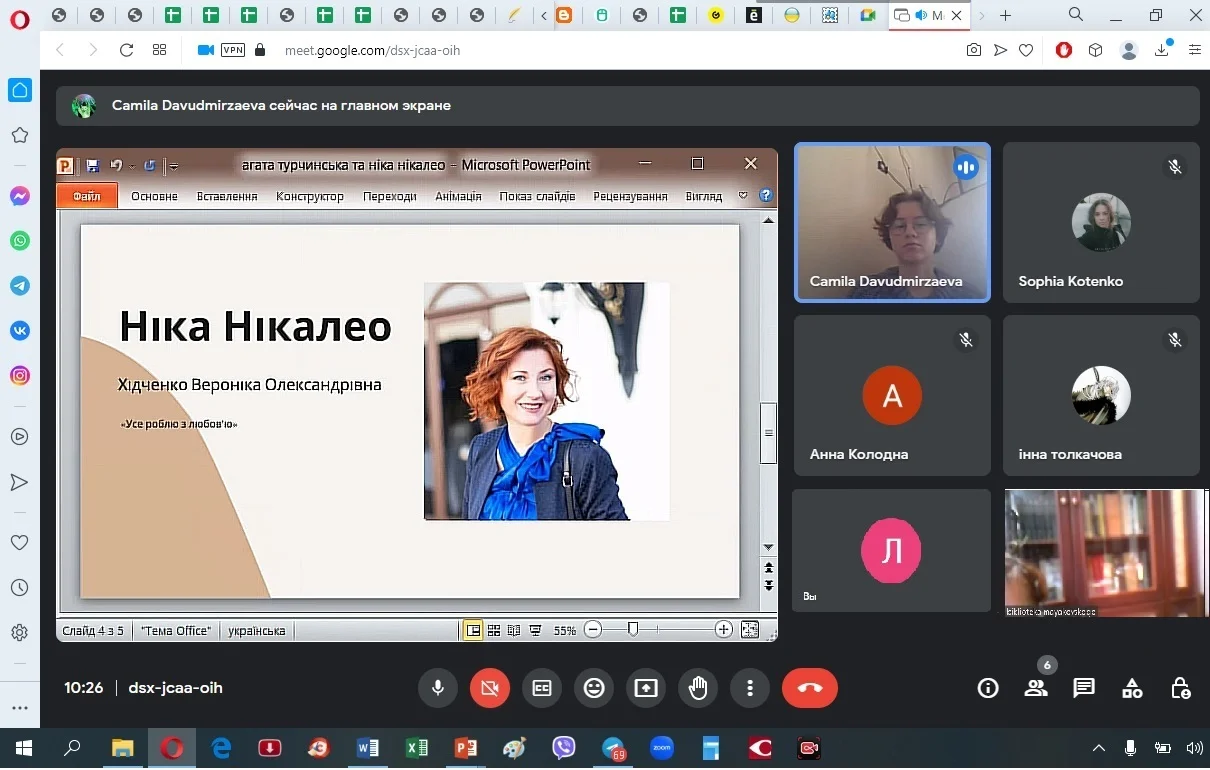Open the Рецензування ribbon tab

(x=630, y=197)
